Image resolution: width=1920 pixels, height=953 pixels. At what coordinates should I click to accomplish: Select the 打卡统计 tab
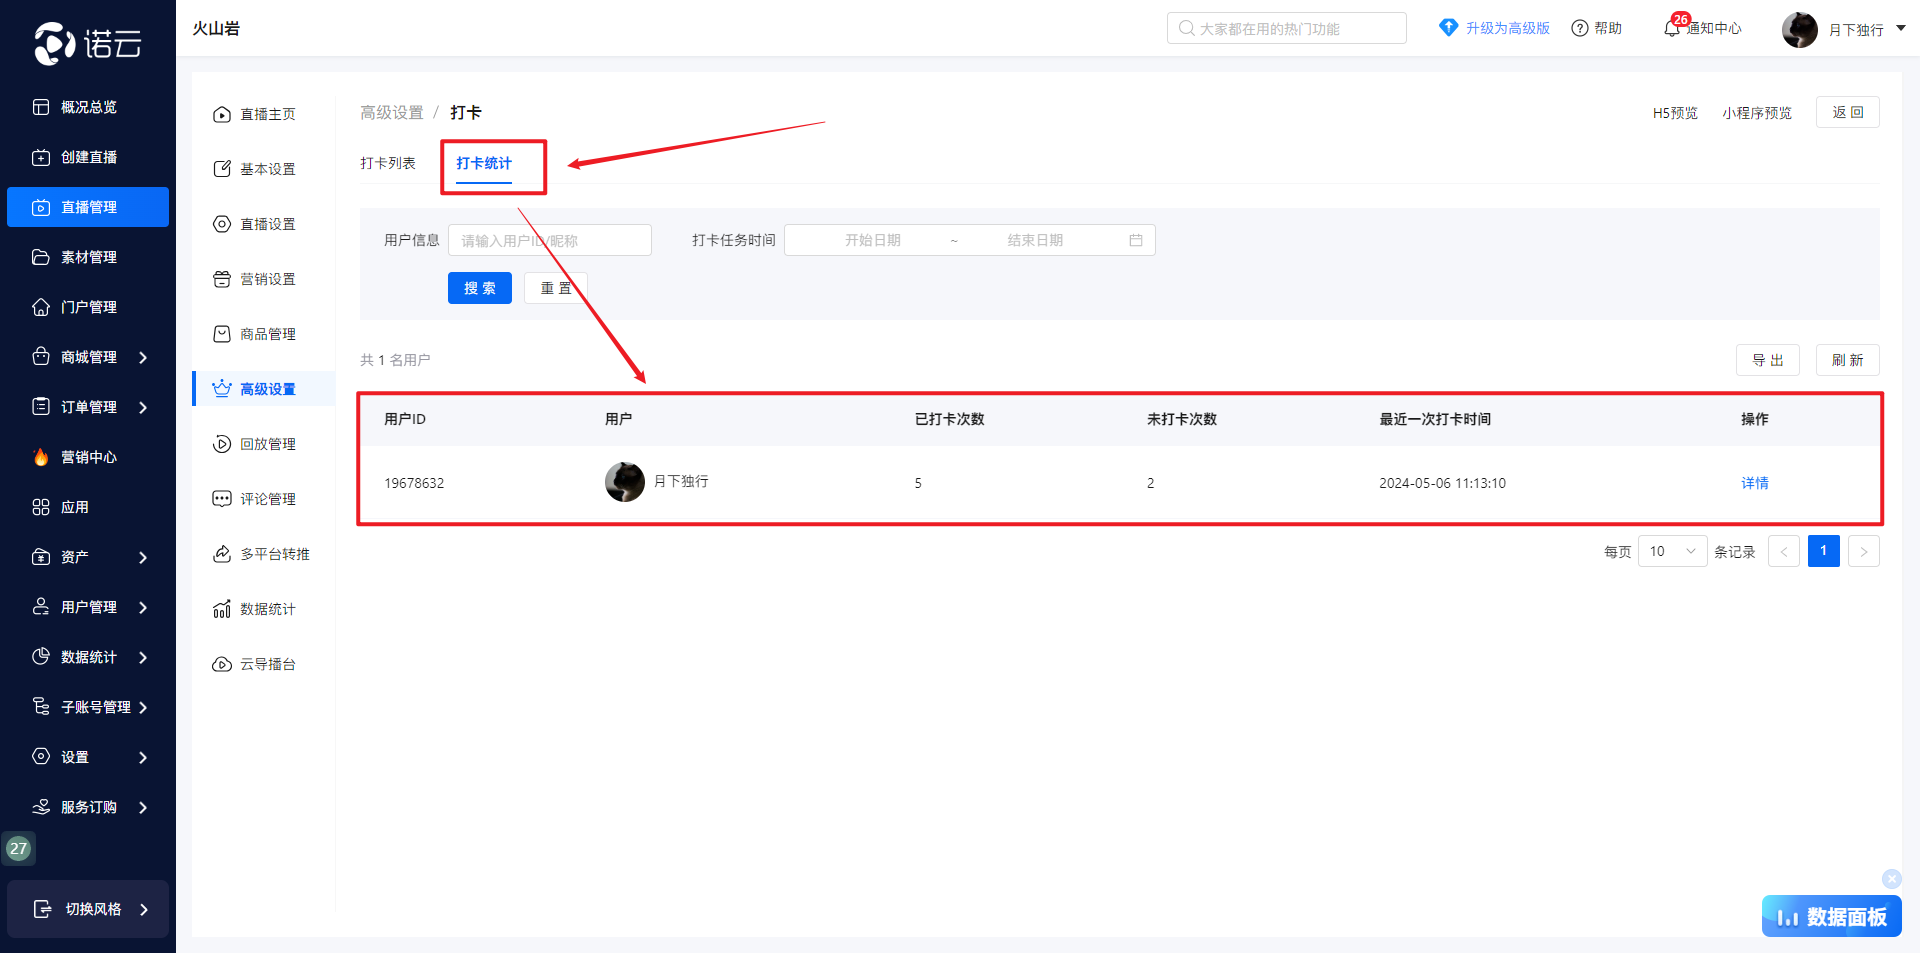(x=484, y=163)
